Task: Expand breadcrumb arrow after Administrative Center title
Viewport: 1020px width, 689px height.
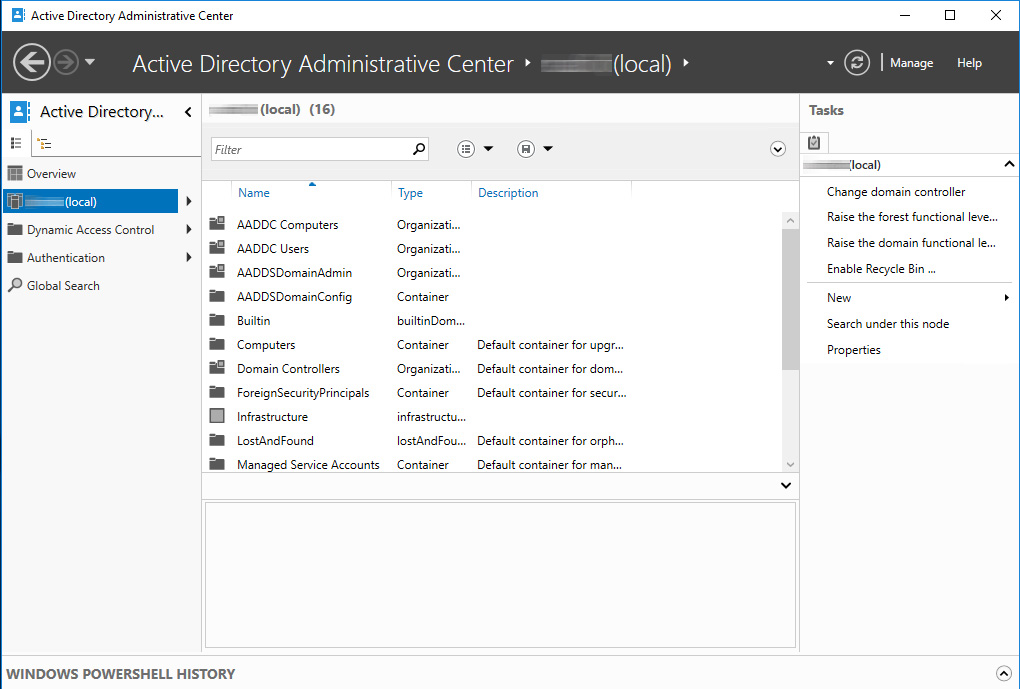Action: tap(528, 63)
